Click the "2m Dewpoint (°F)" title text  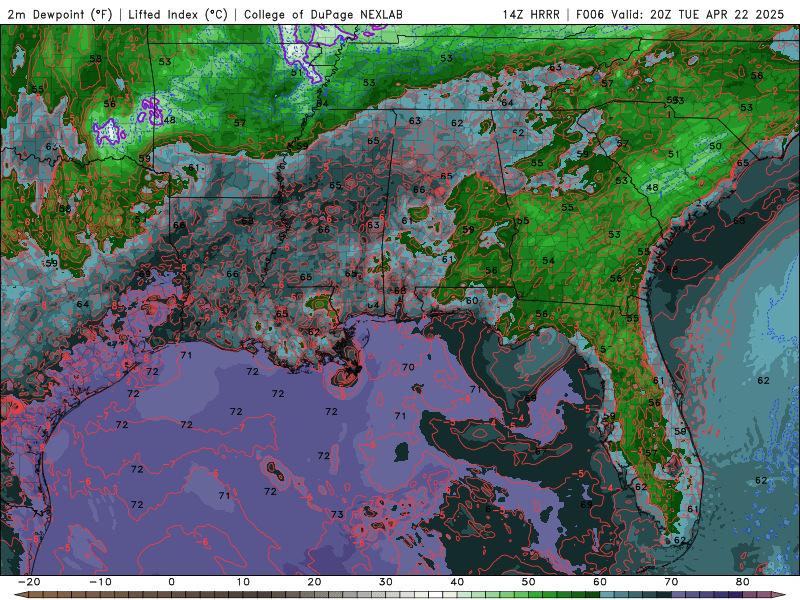[x=60, y=14]
